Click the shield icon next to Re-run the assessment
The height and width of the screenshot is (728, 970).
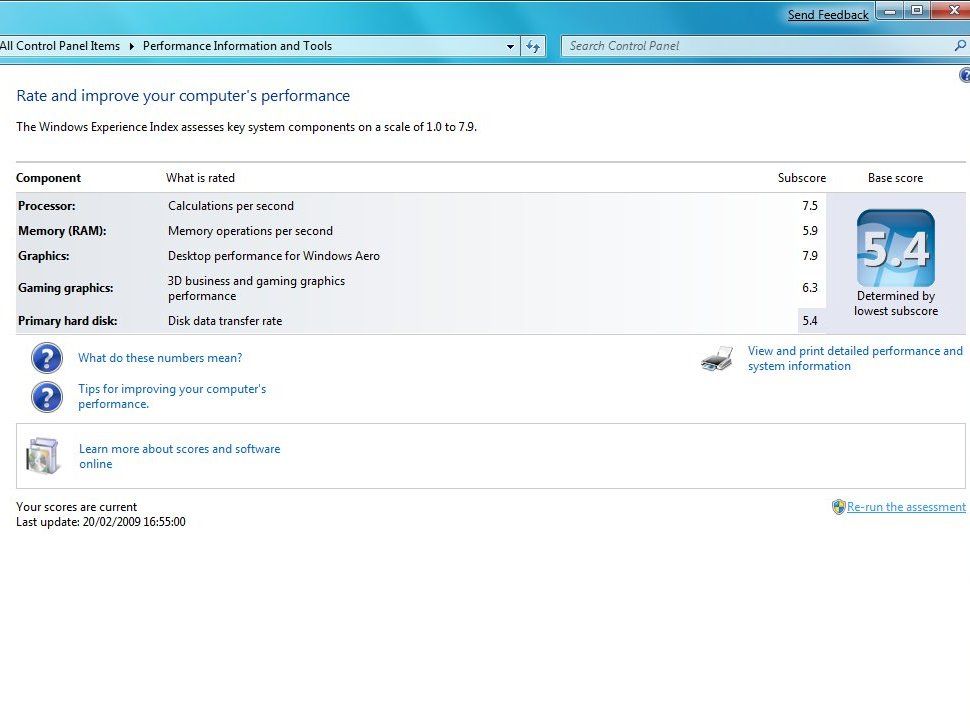(838, 507)
